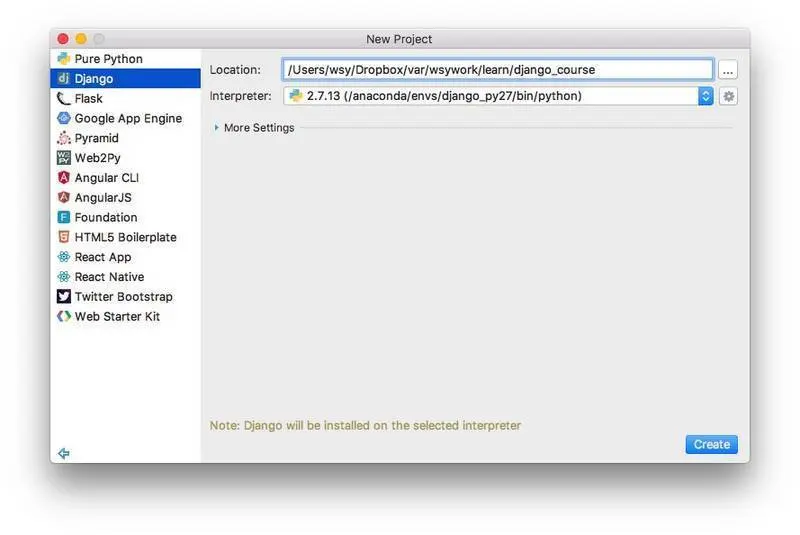This screenshot has width=800, height=535.
Task: Click the Interpreter label
Action: click(240, 96)
